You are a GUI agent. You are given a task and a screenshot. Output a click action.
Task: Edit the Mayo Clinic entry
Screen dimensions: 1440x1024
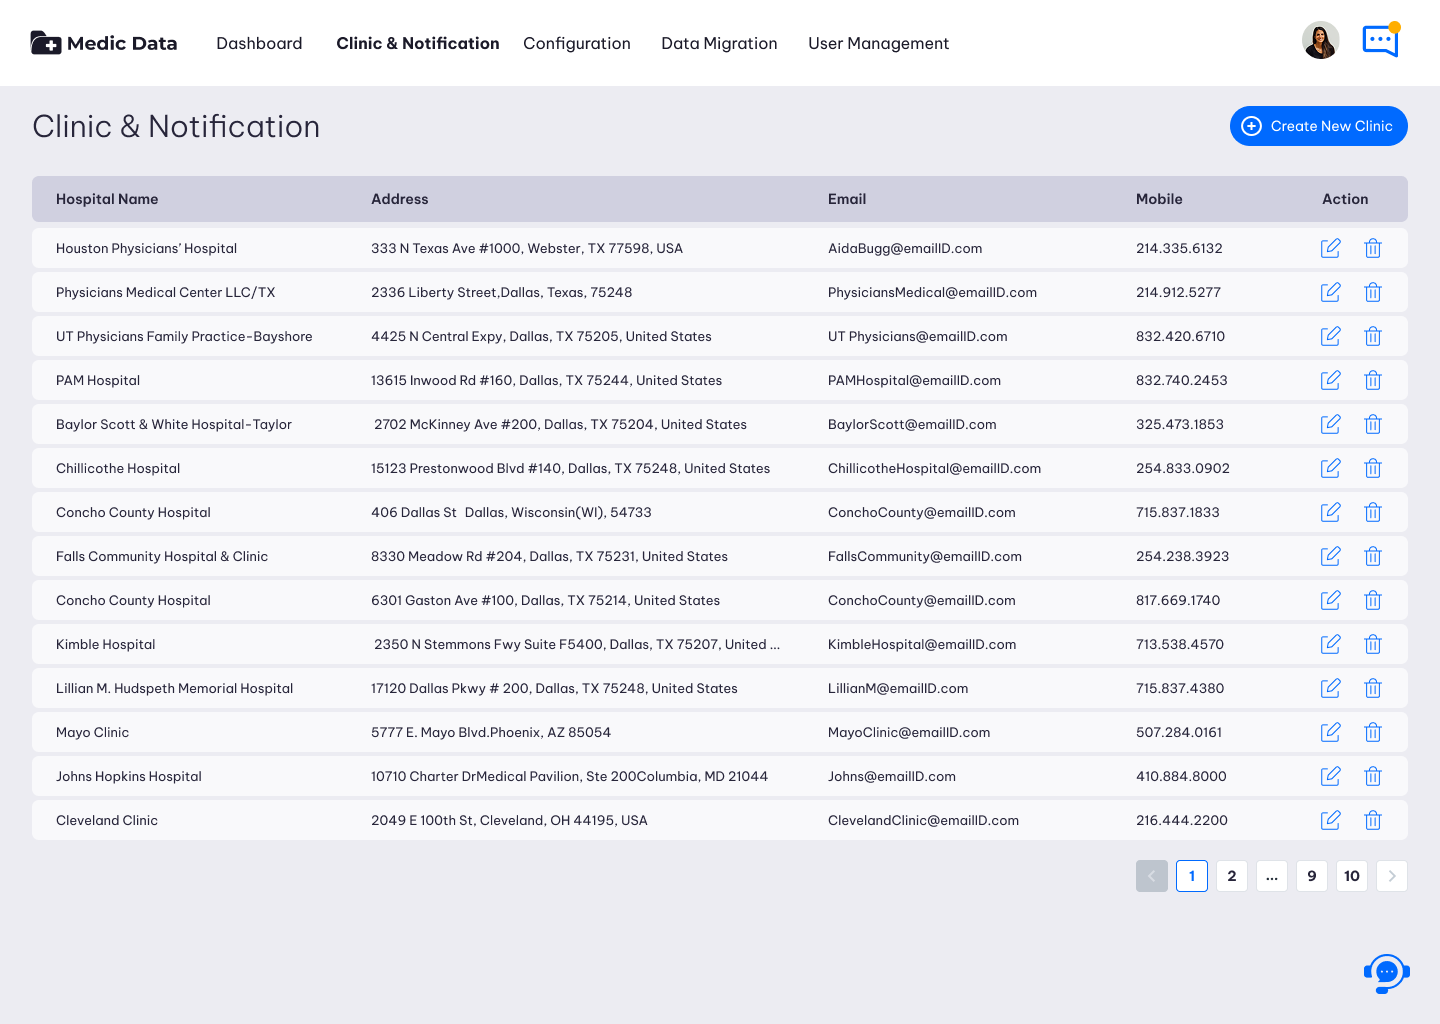[1330, 732]
